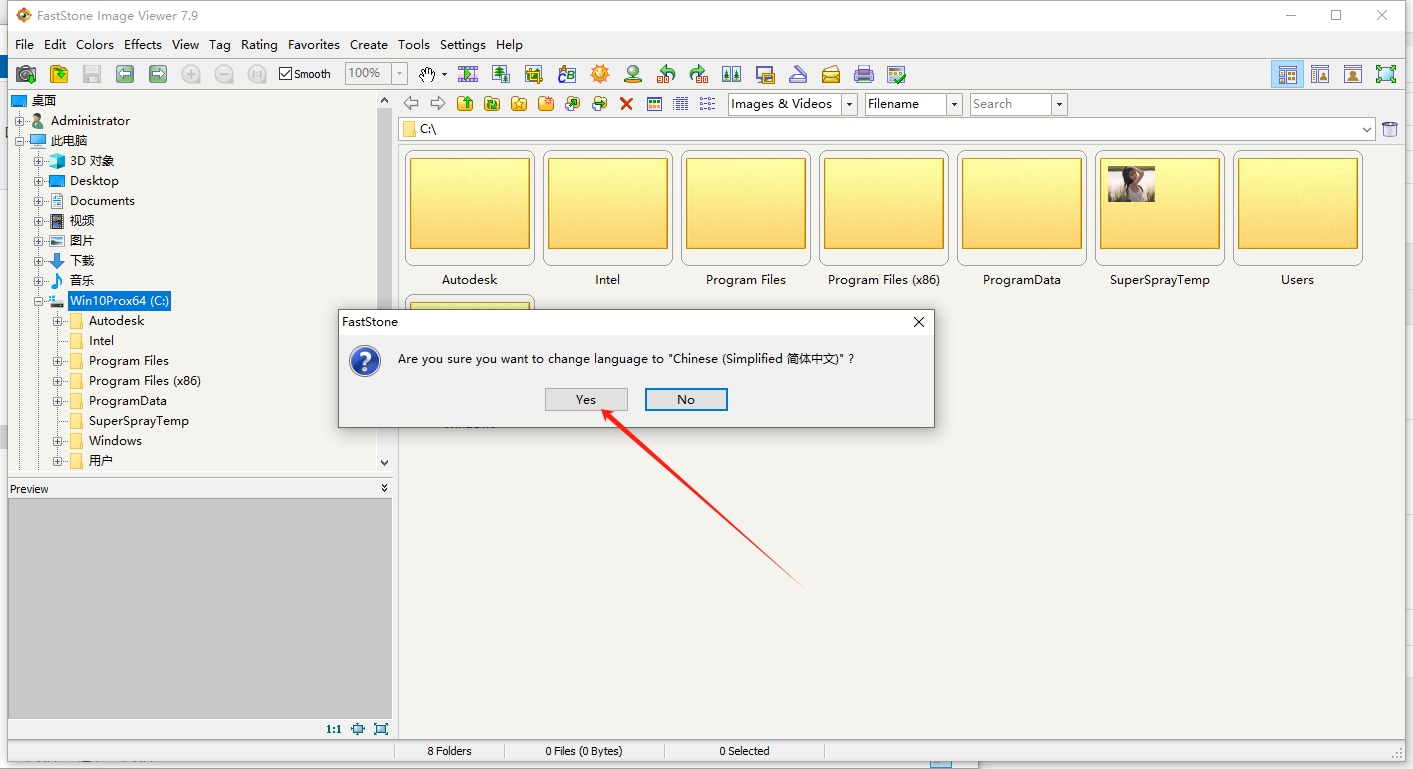
Task: Switch to full screen green arrows icon
Action: point(1386,74)
